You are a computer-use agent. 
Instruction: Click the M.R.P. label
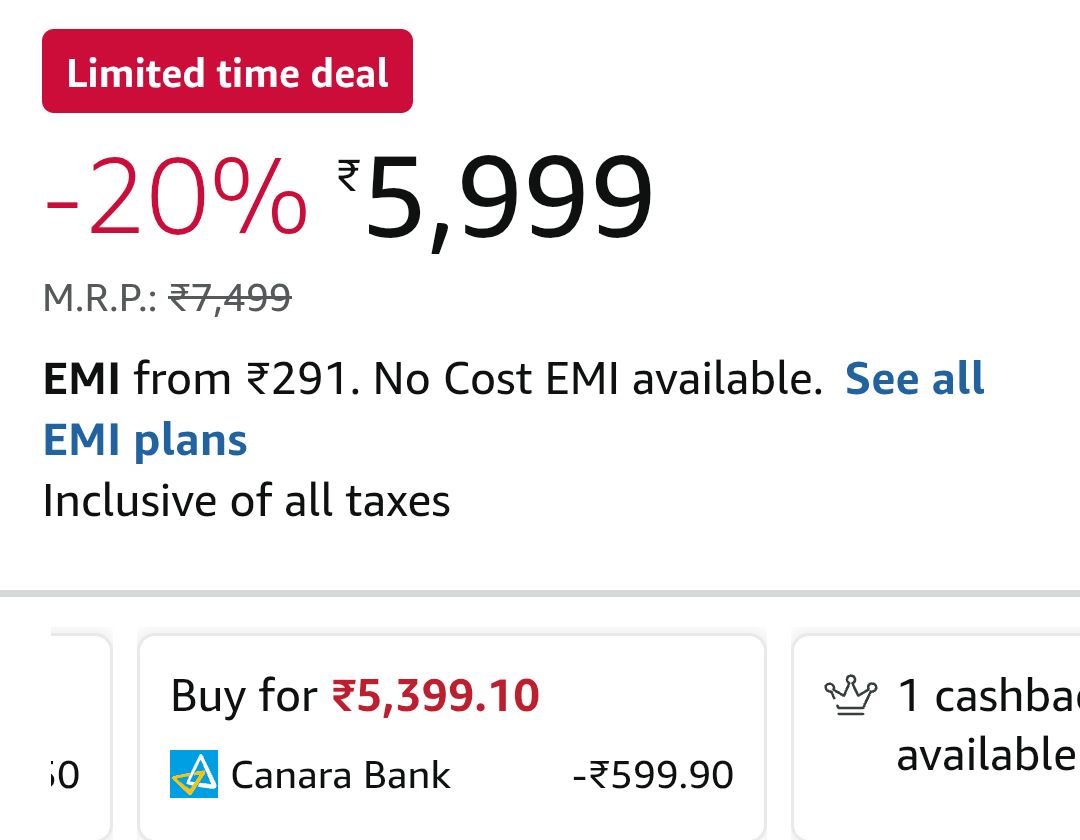pyautogui.click(x=100, y=297)
